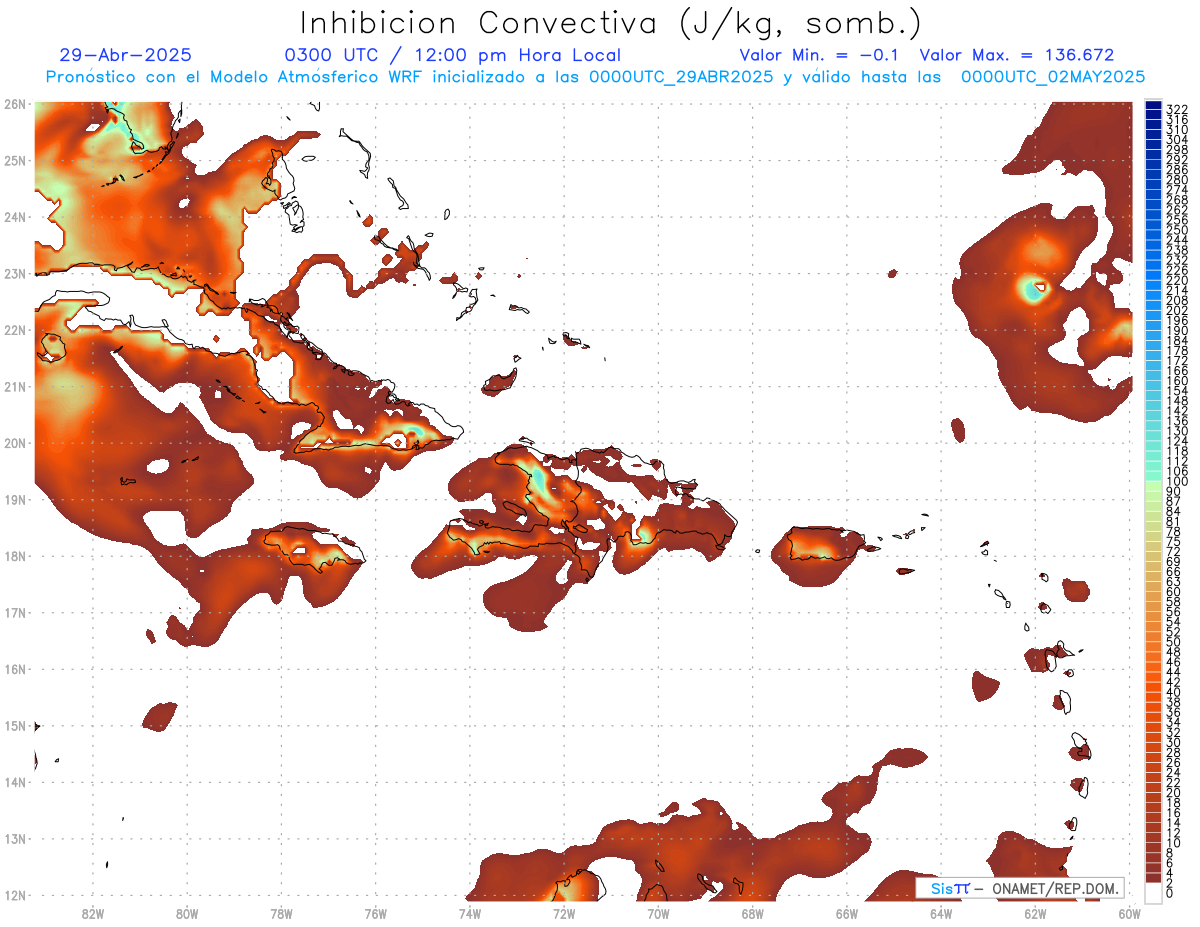The height and width of the screenshot is (927, 1200).
Task: Click the '25N' latitude label
Action: click(x=14, y=160)
